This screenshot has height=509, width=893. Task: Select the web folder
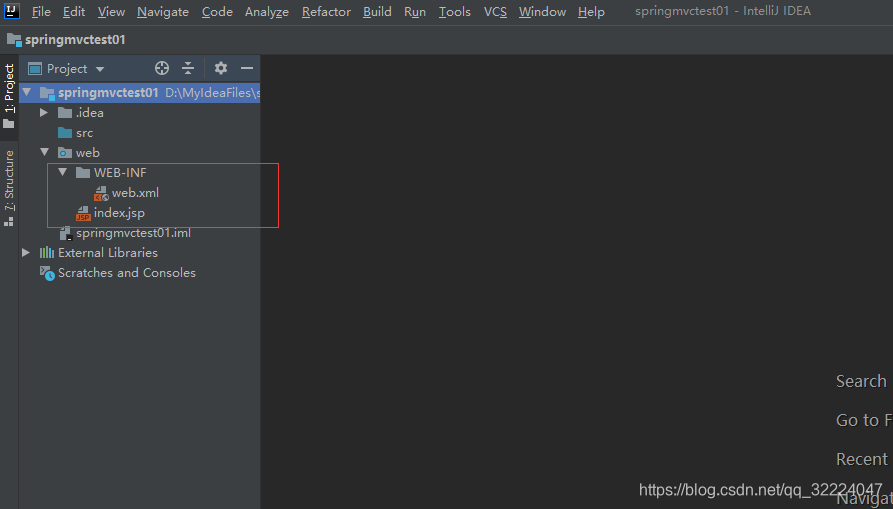[88, 153]
